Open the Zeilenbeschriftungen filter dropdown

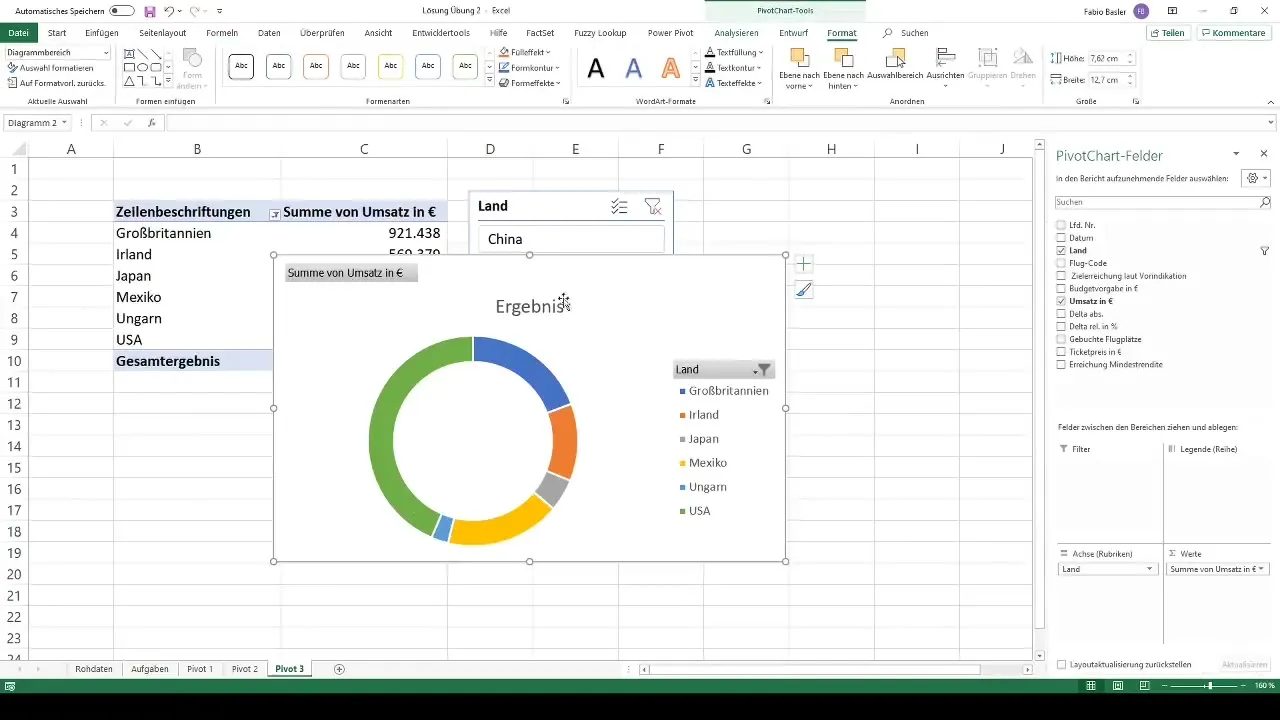[x=275, y=213]
